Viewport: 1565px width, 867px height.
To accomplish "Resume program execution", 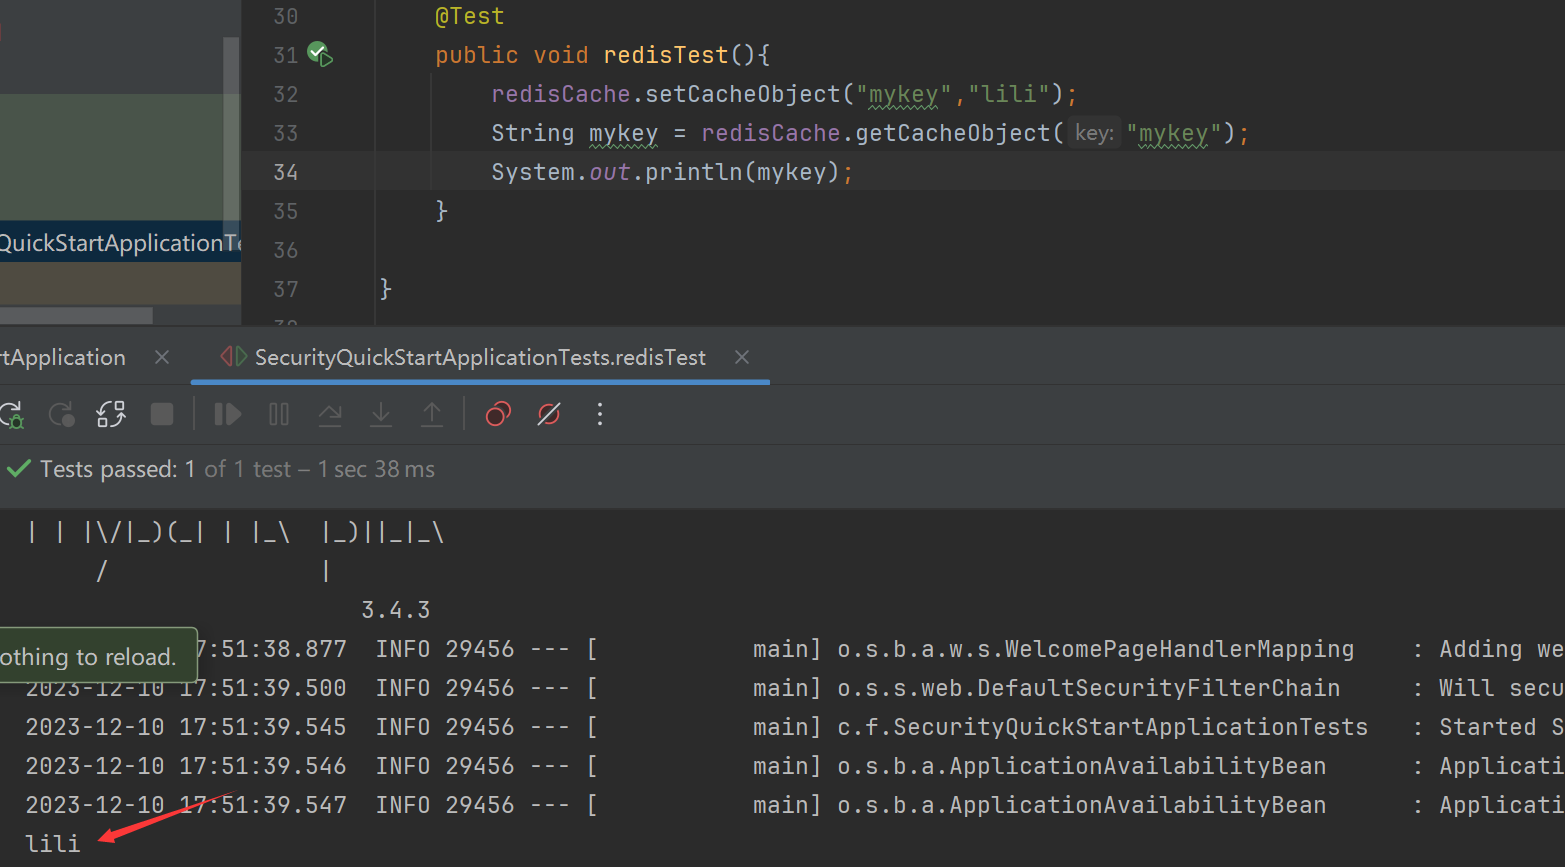I will click(228, 414).
